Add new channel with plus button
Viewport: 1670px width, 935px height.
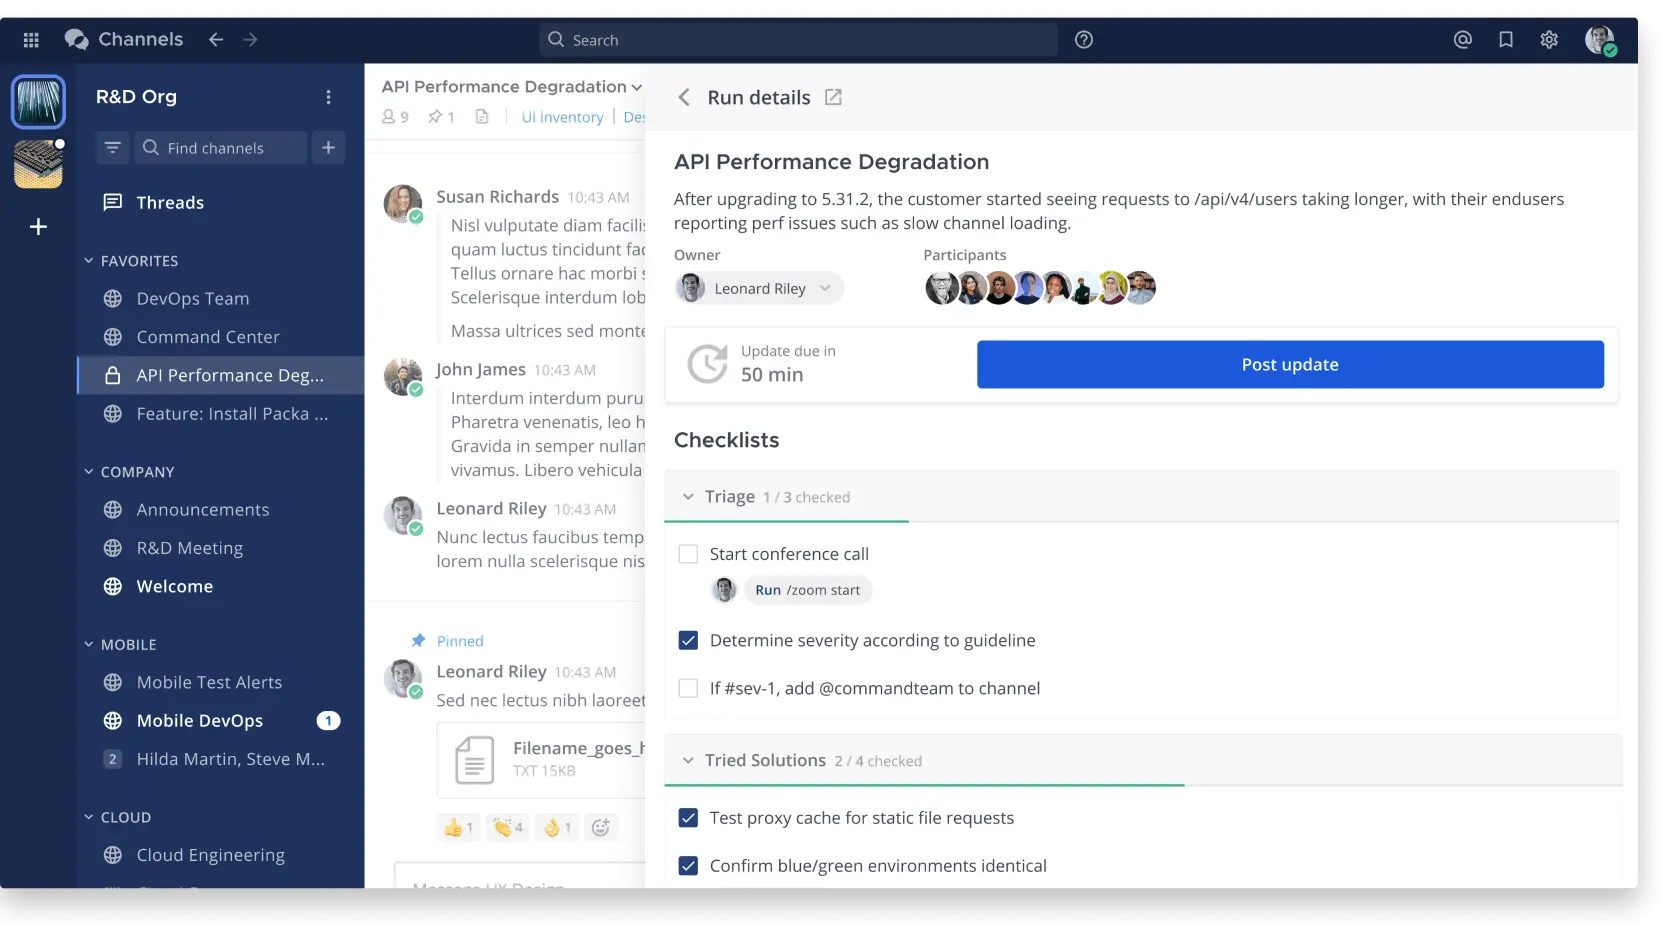(328, 148)
